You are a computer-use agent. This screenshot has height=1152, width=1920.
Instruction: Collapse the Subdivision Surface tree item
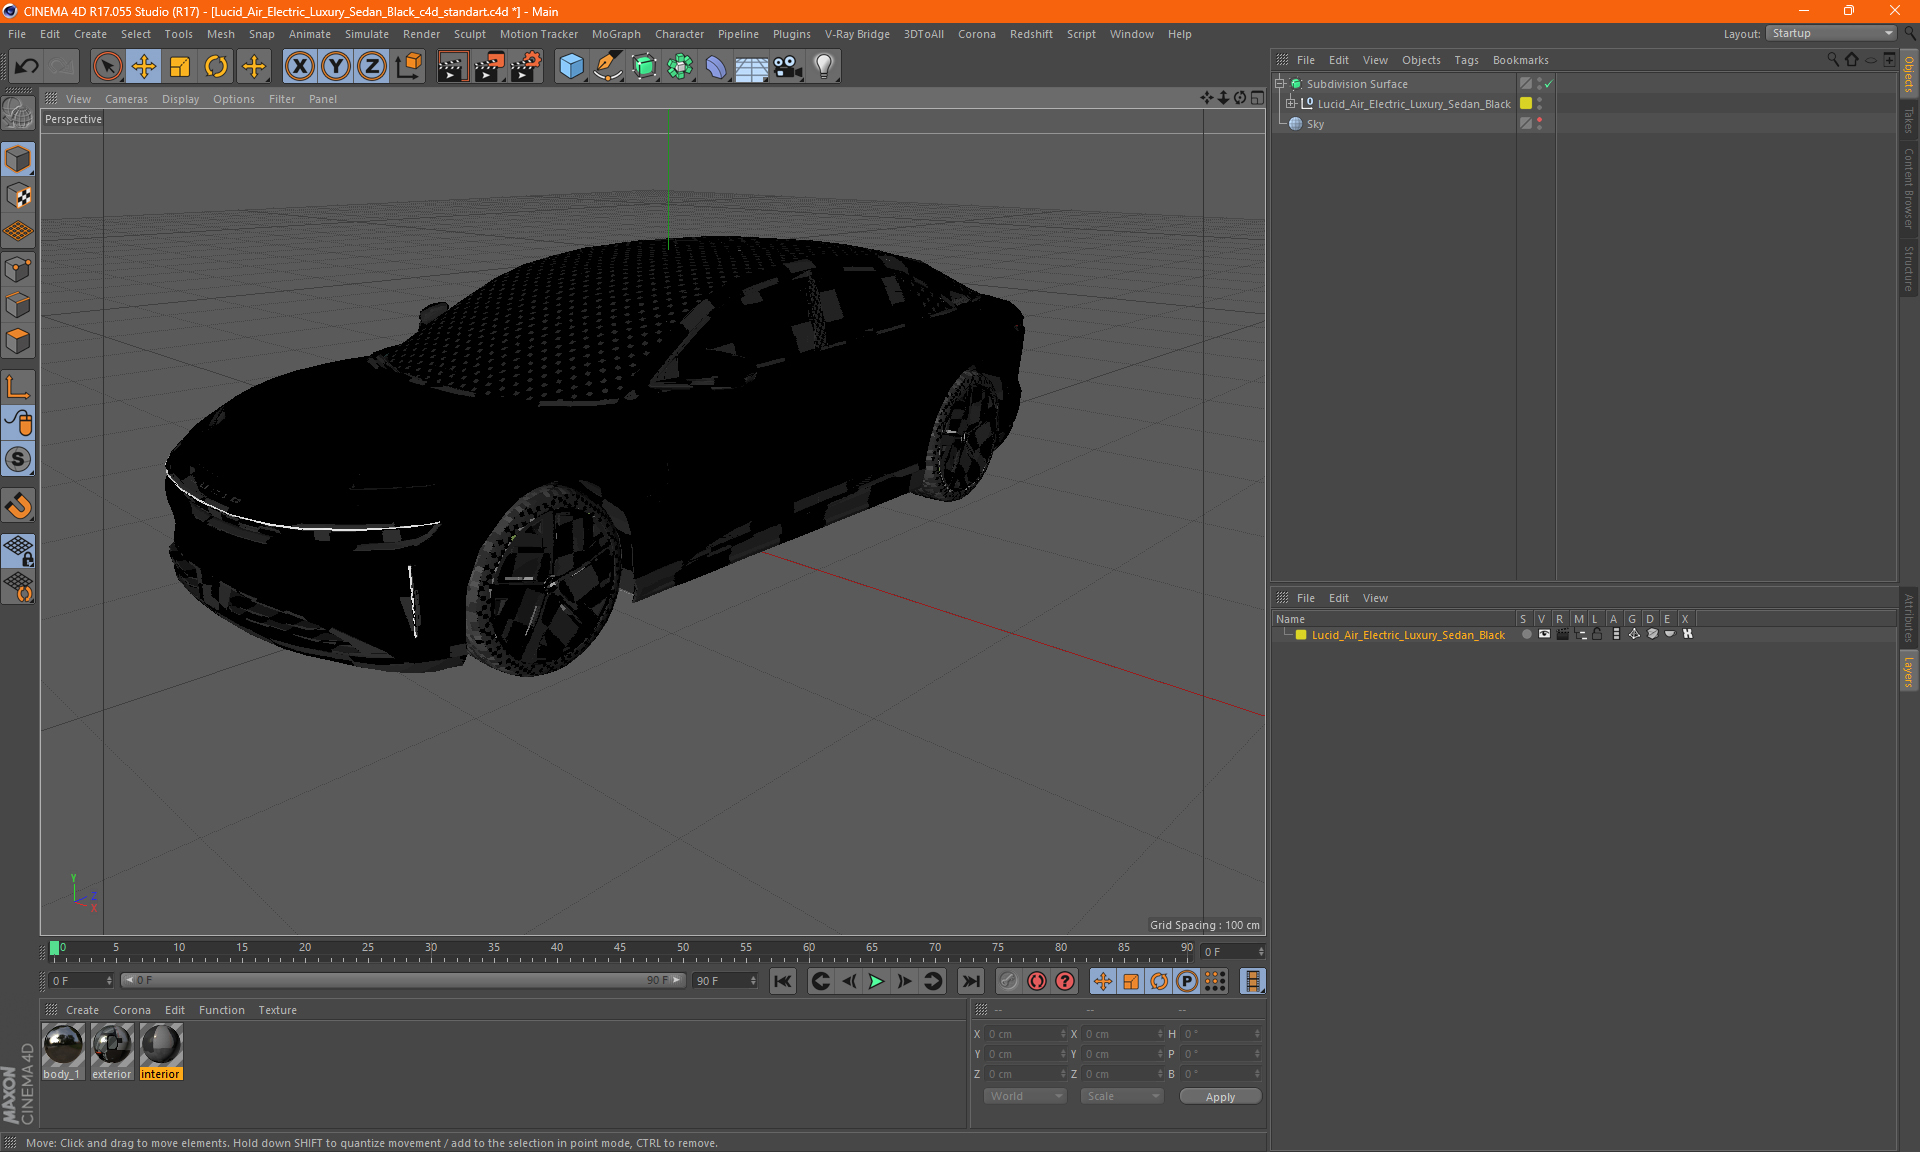[x=1280, y=84]
